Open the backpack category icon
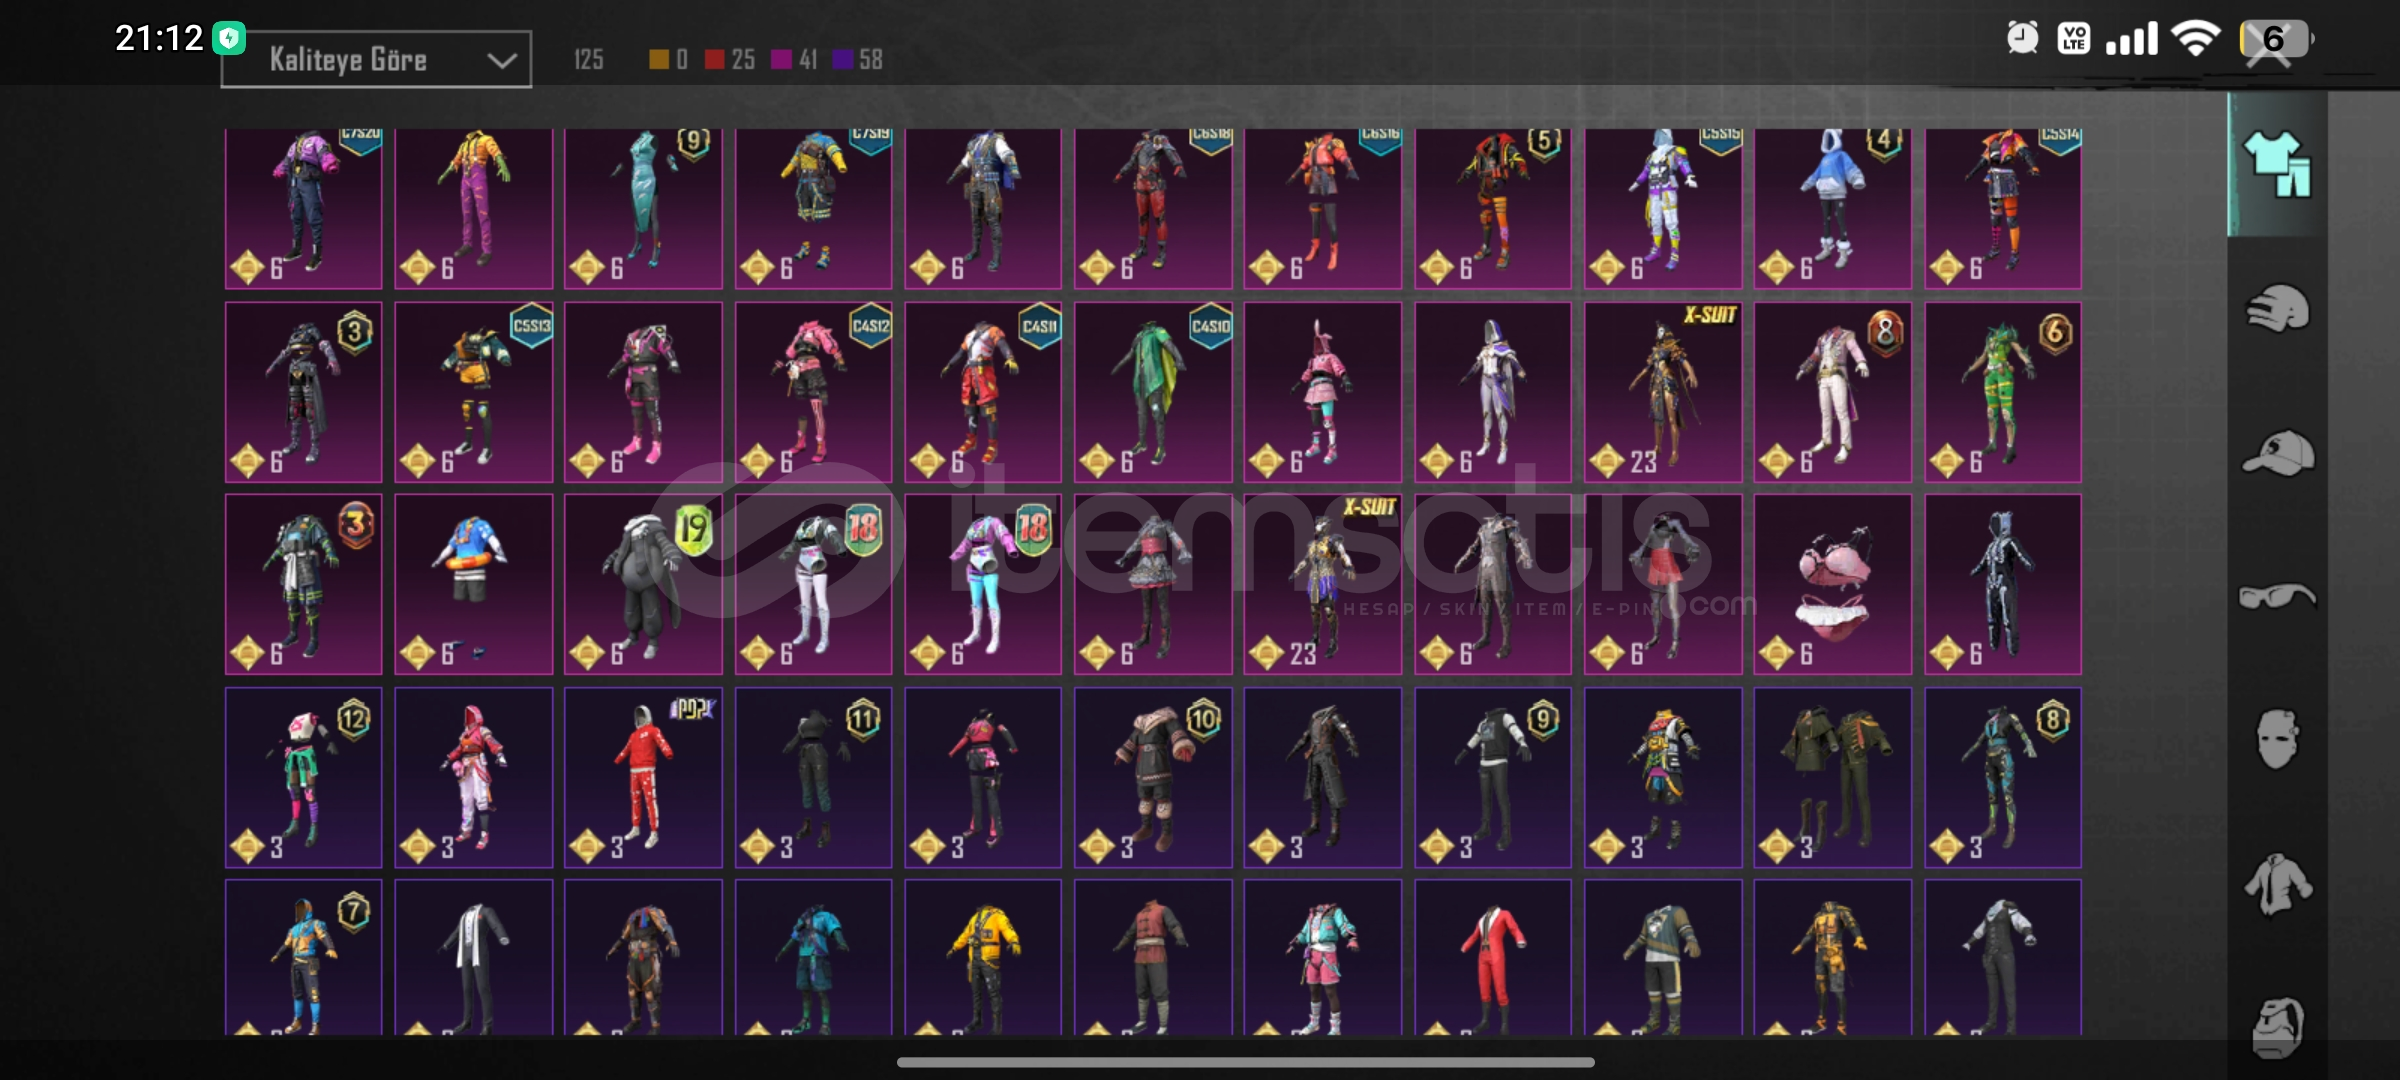This screenshot has height=1080, width=2400. coord(2277,1026)
